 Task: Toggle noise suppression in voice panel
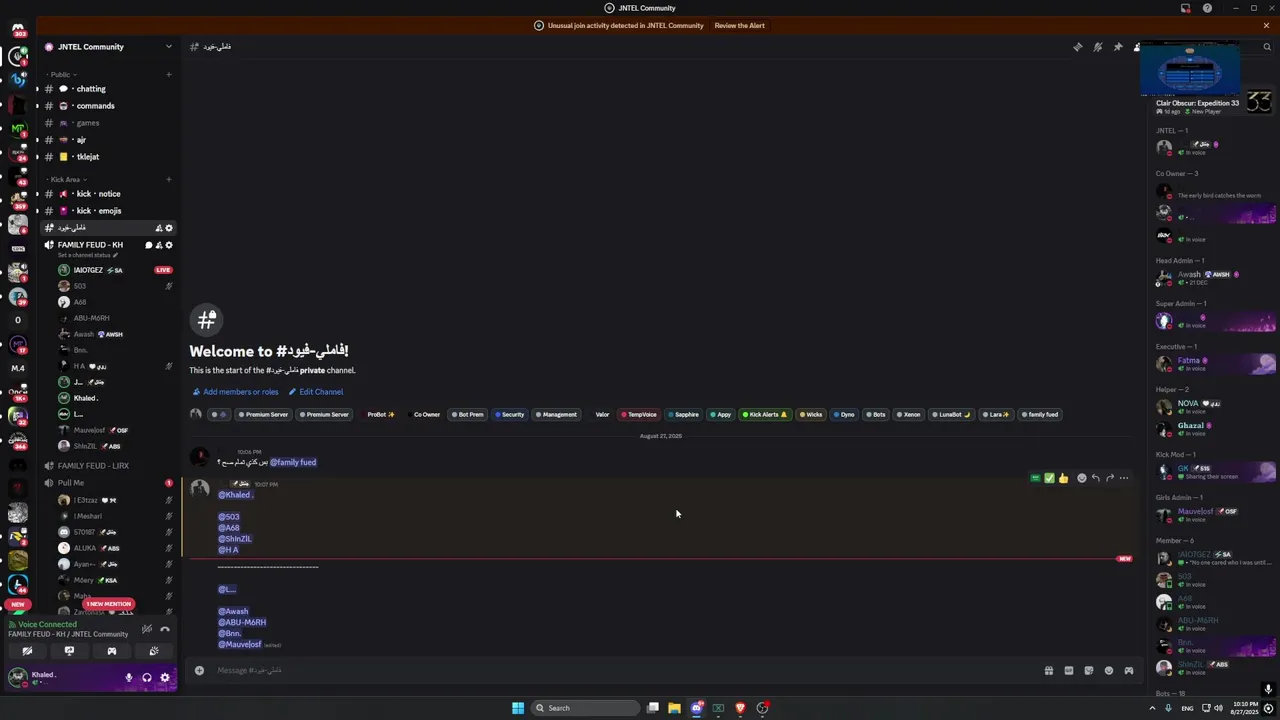(x=146, y=629)
